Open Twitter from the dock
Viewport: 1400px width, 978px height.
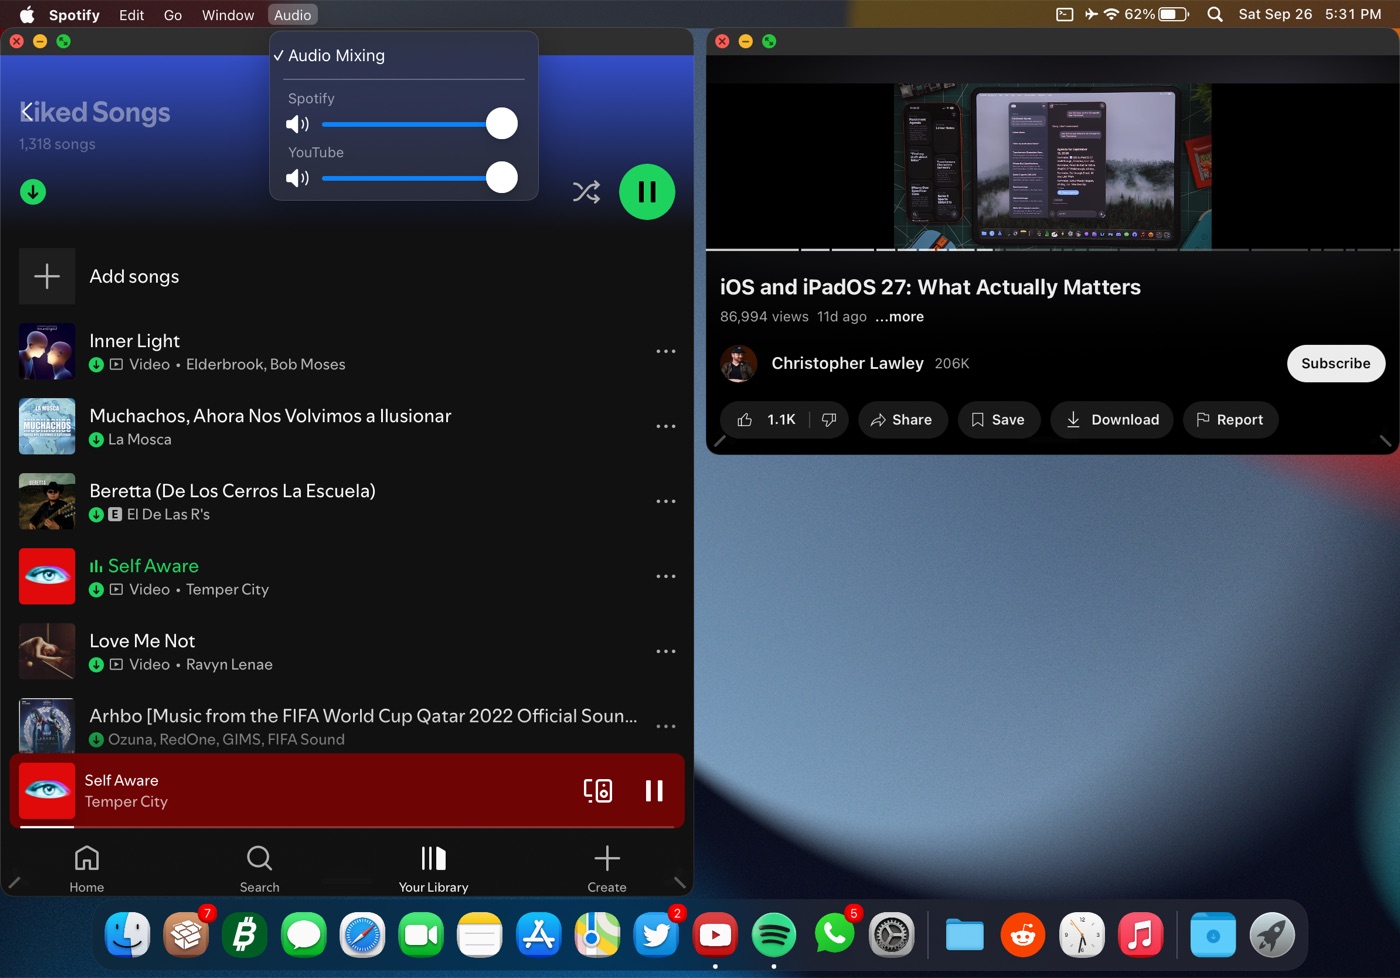[656, 935]
